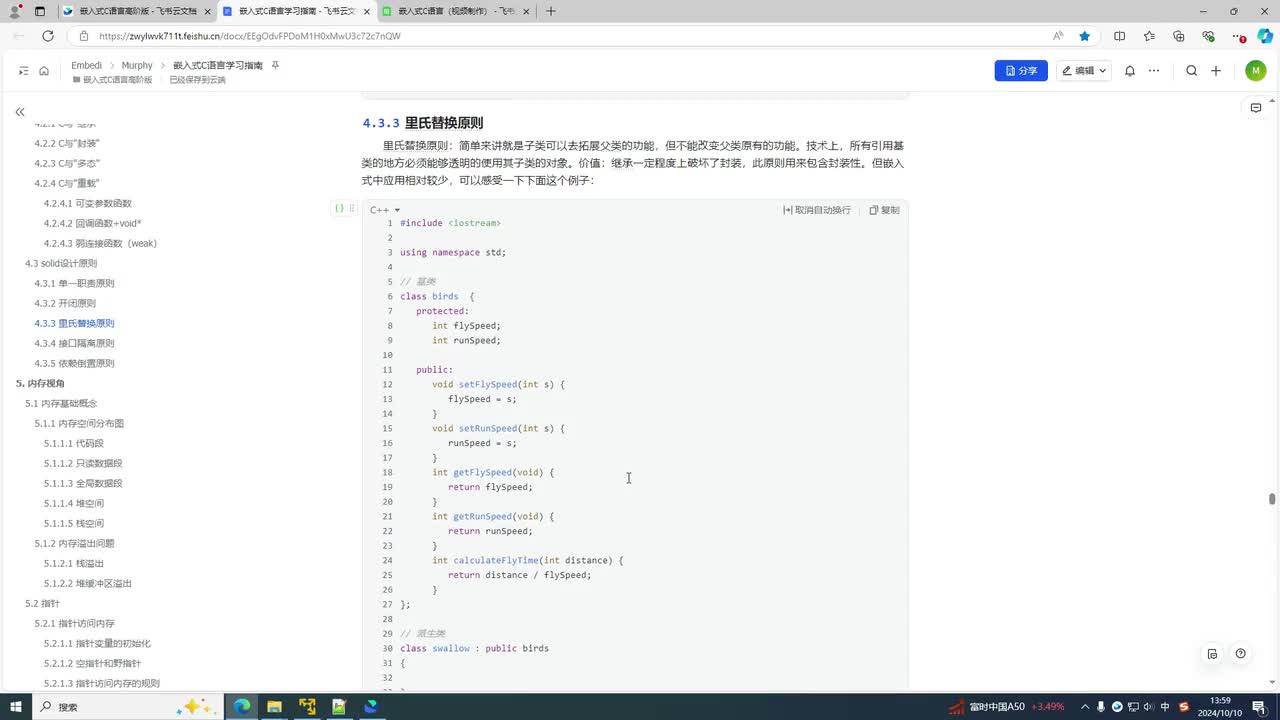Click the help question mark icon
This screenshot has height=720, width=1280.
[x=1240, y=654]
